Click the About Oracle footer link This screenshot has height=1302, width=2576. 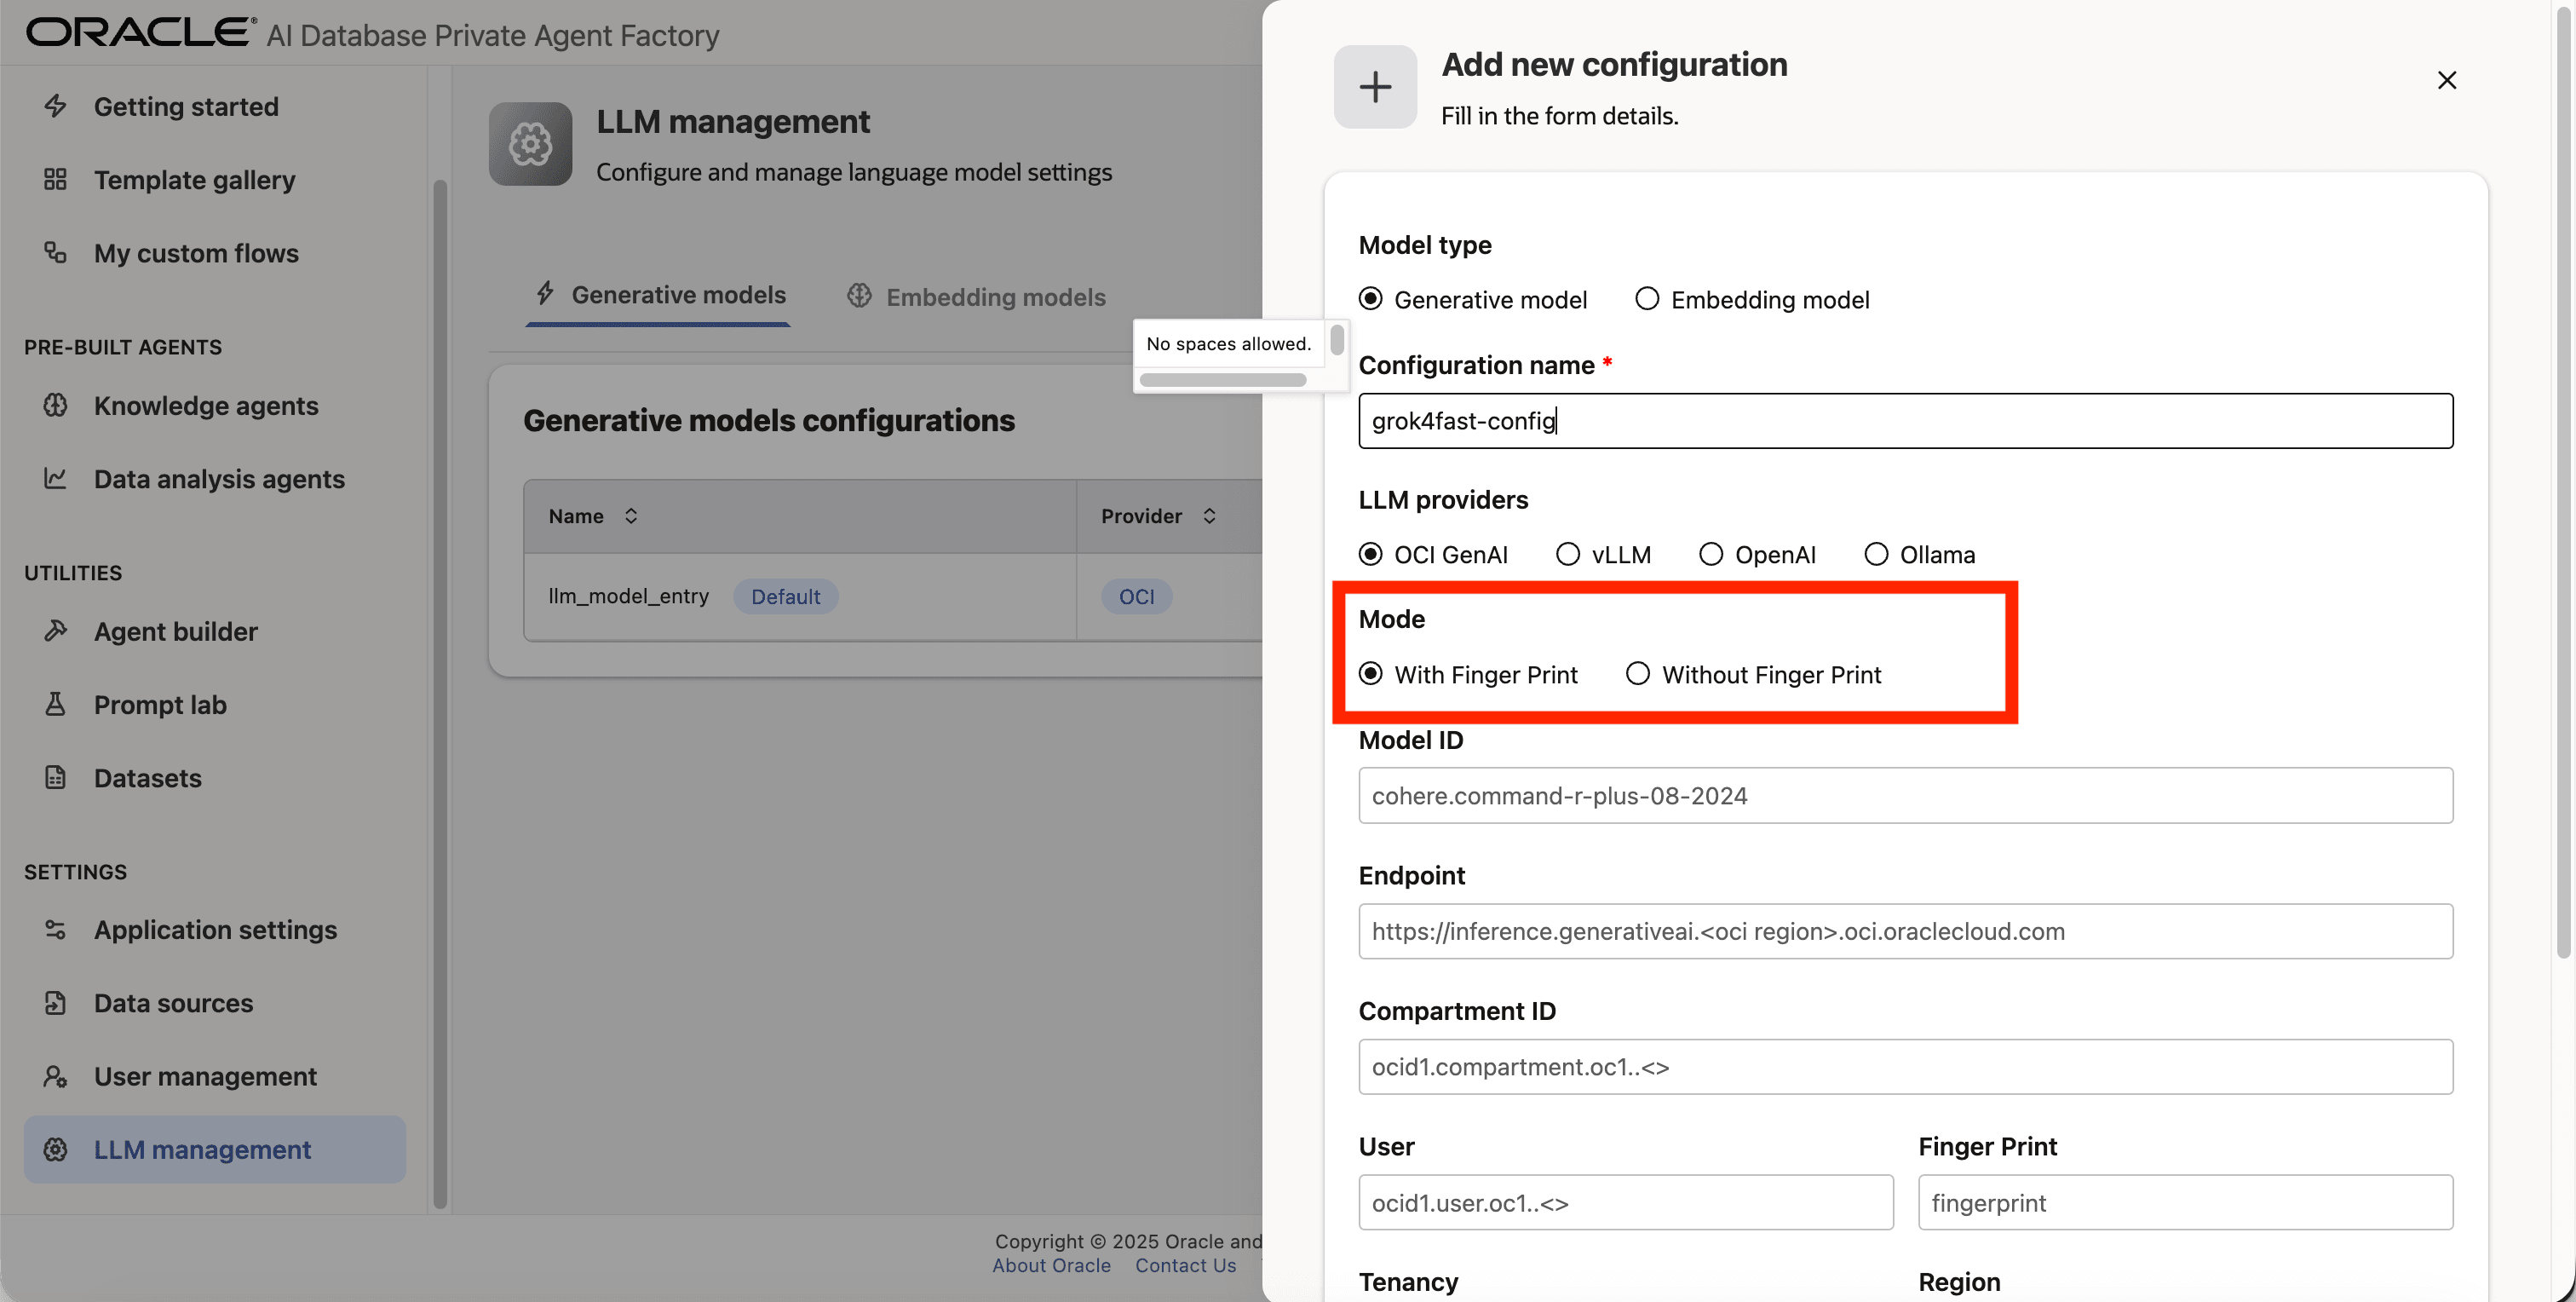pyautogui.click(x=1051, y=1266)
